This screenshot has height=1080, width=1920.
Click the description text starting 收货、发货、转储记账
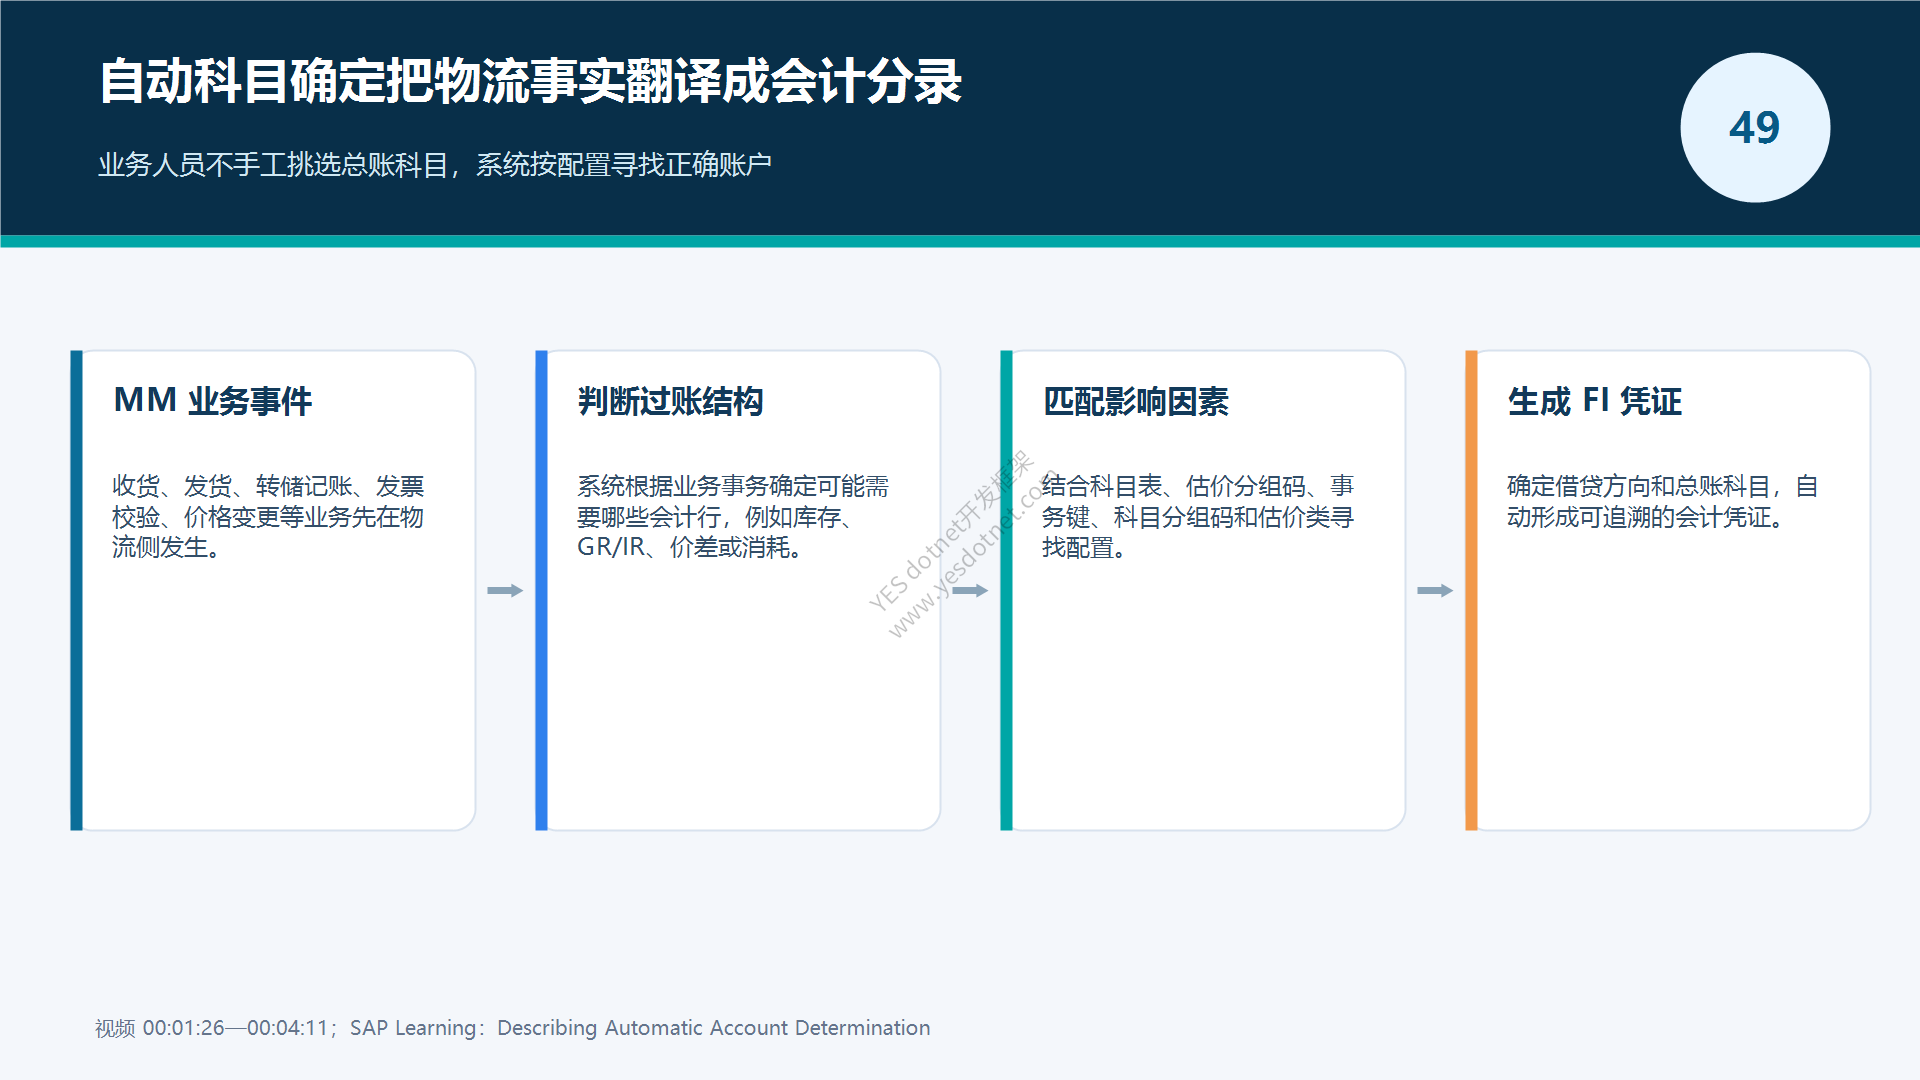[268, 517]
